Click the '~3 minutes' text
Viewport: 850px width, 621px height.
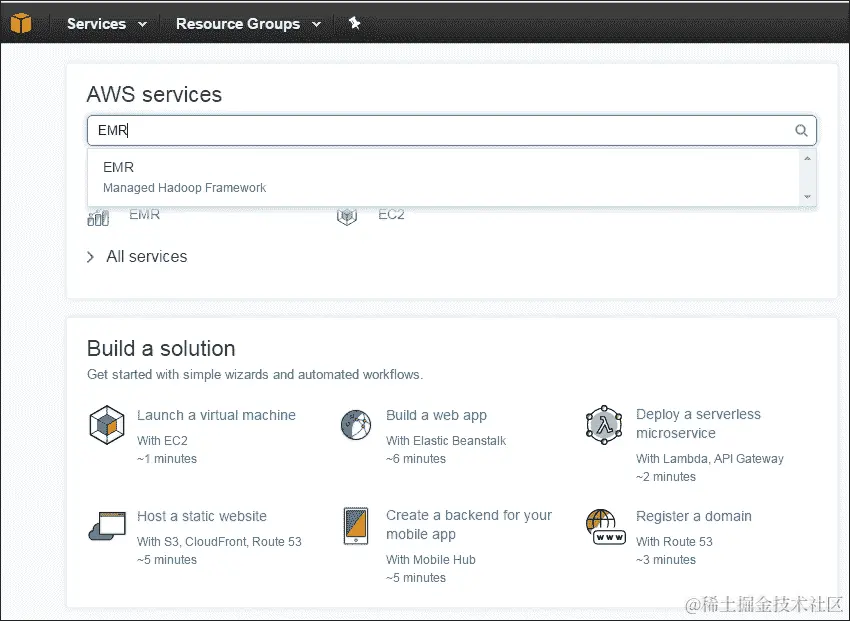(666, 559)
